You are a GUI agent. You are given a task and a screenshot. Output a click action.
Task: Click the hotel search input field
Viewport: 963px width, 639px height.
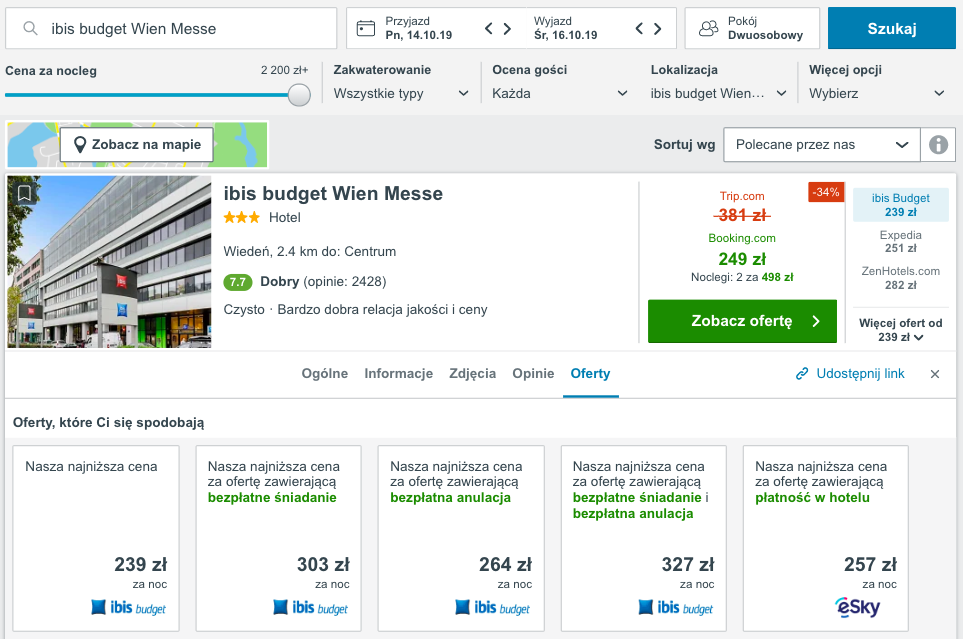coord(185,29)
